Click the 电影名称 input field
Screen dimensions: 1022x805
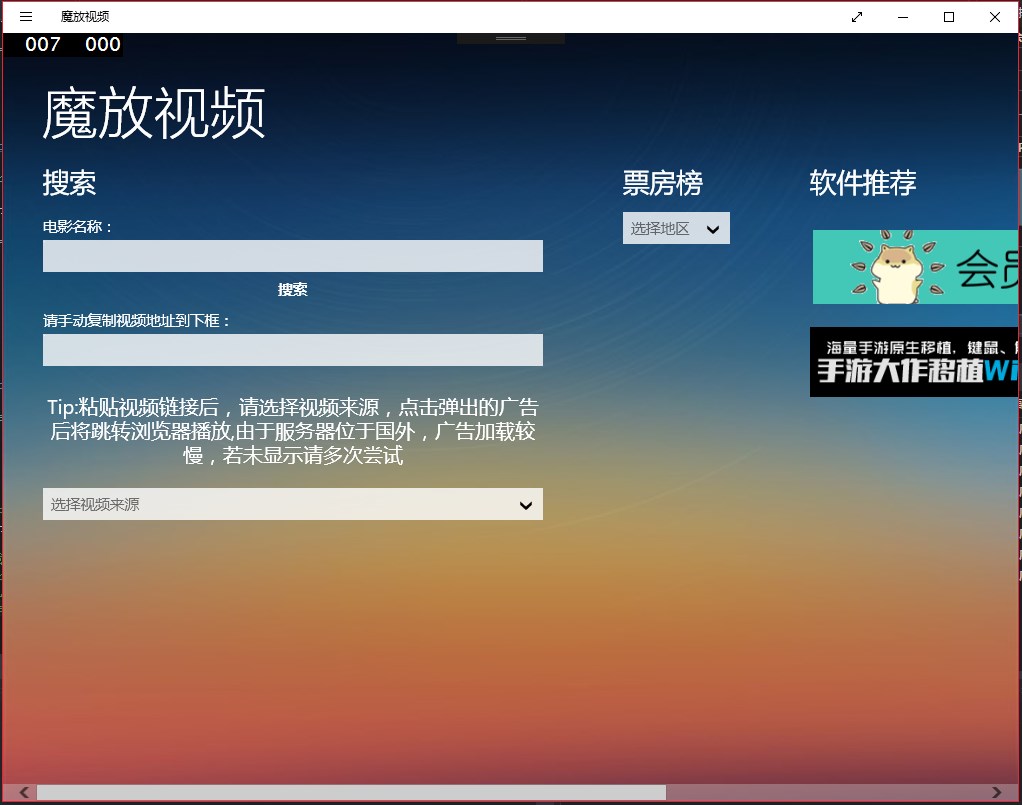click(293, 256)
